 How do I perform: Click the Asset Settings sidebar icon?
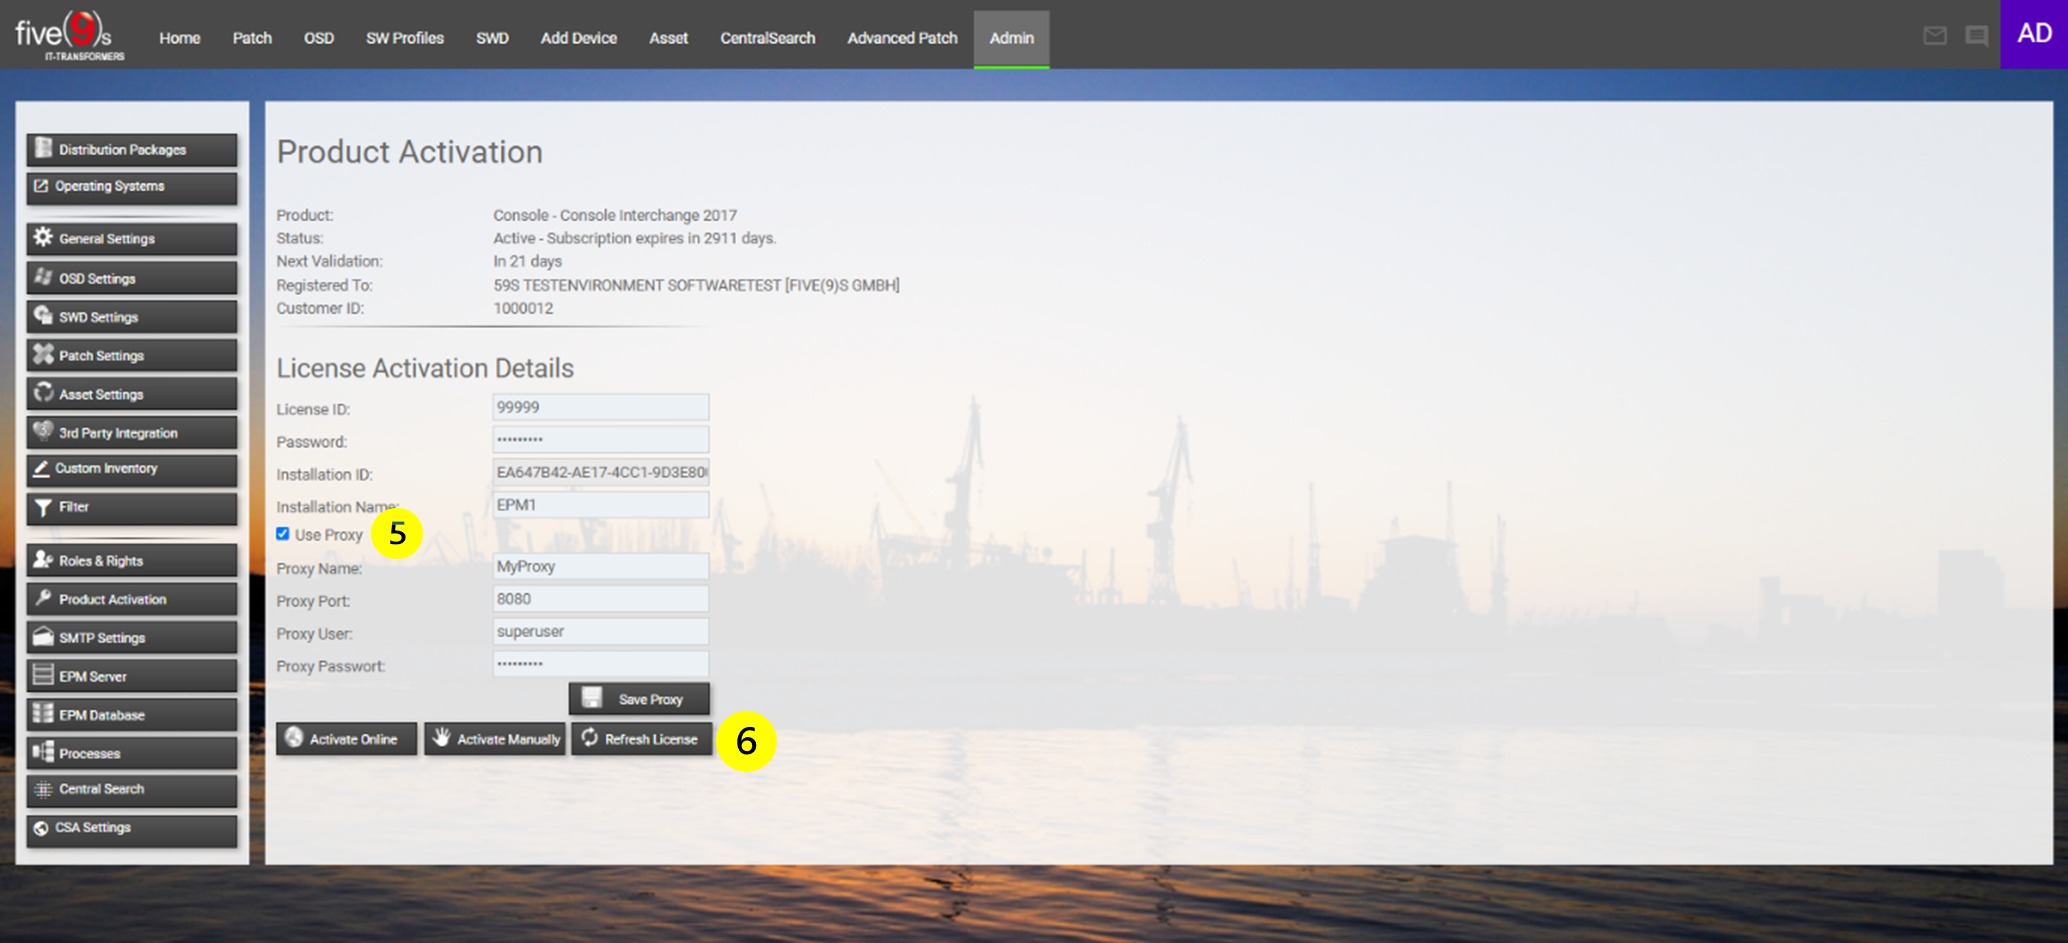43,393
